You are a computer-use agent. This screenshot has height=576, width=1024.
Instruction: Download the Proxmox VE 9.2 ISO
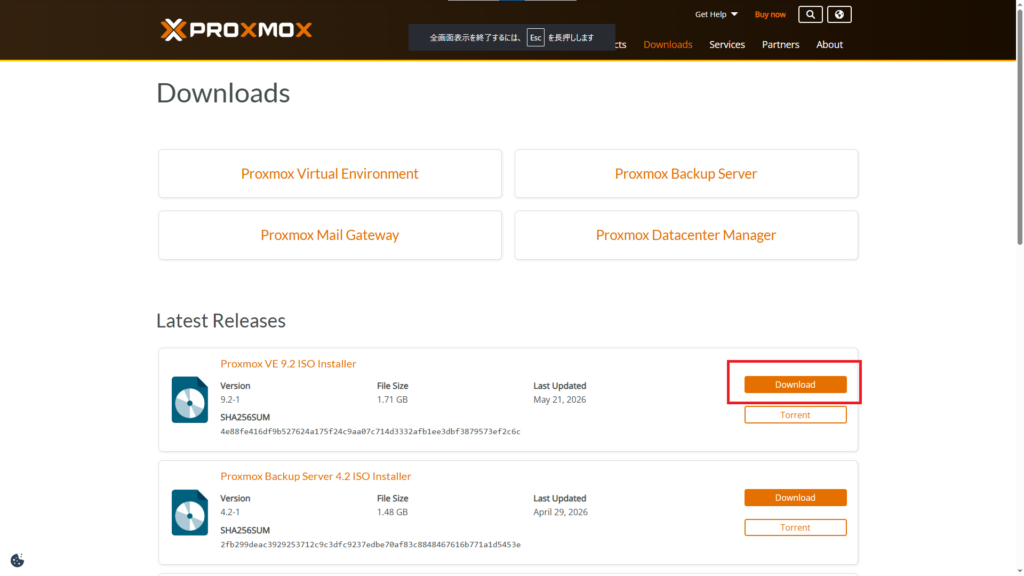[795, 385]
